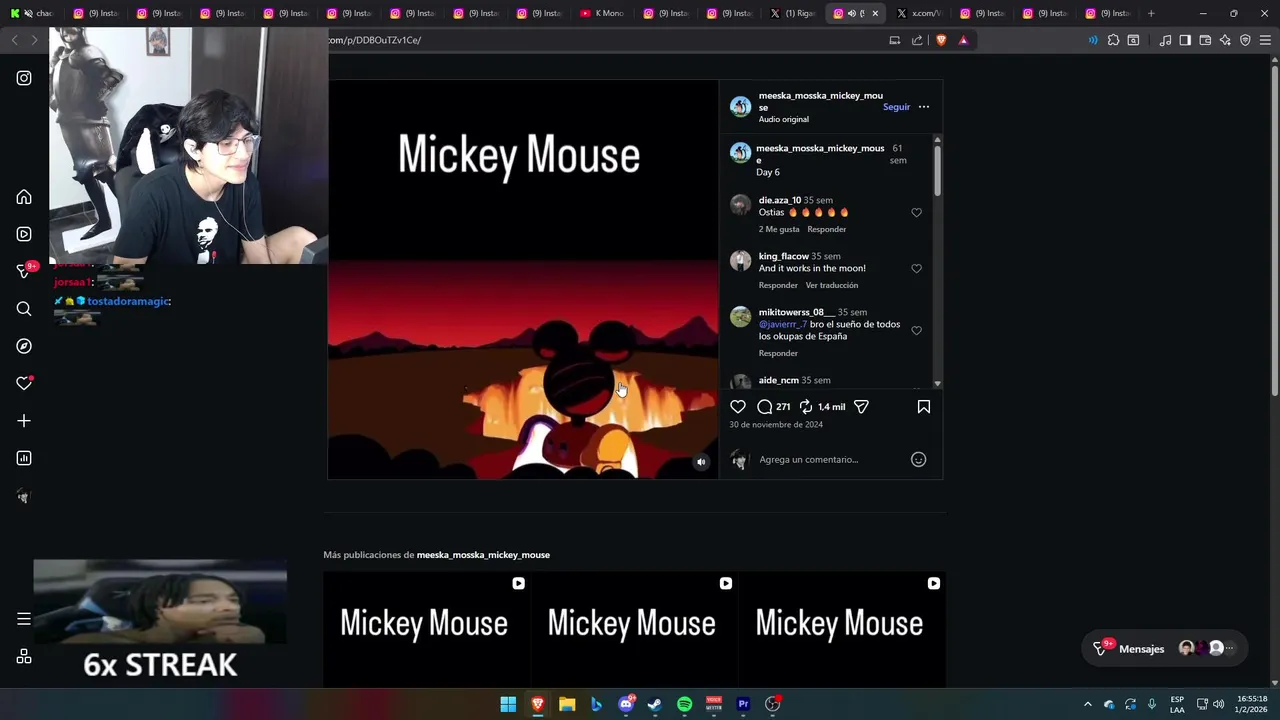Open Brave Rewards triangle icon
Screen dimensions: 1280x720
coord(963,40)
